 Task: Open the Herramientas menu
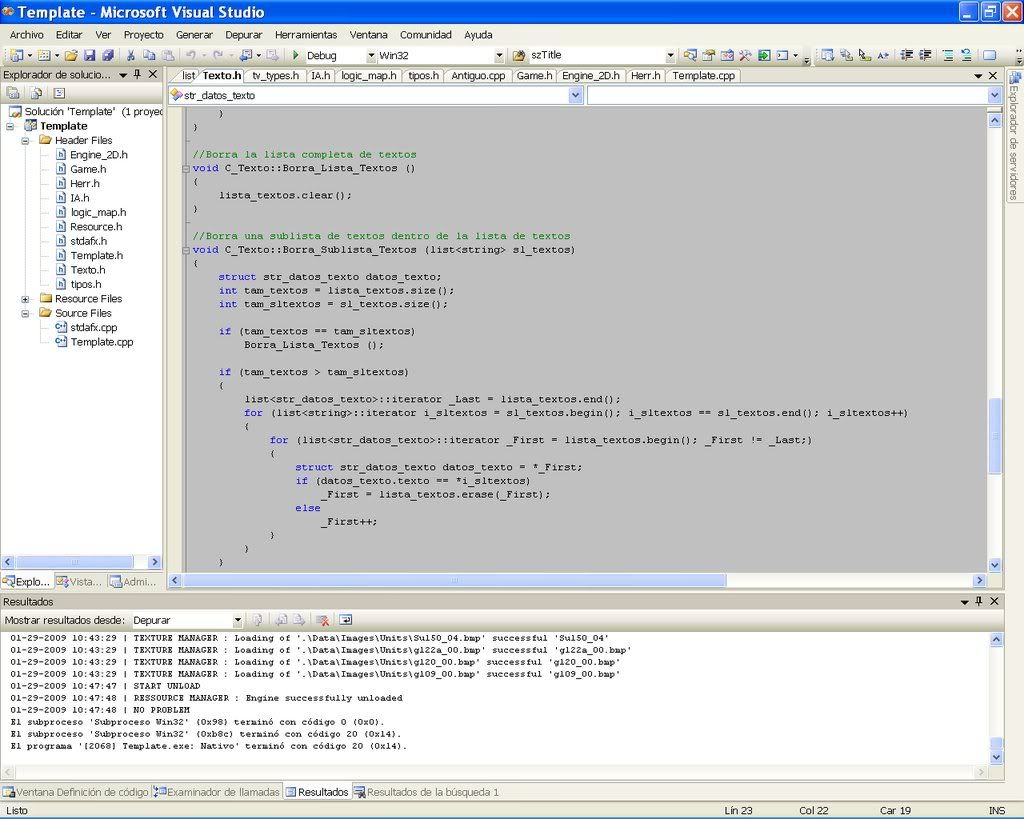point(306,35)
